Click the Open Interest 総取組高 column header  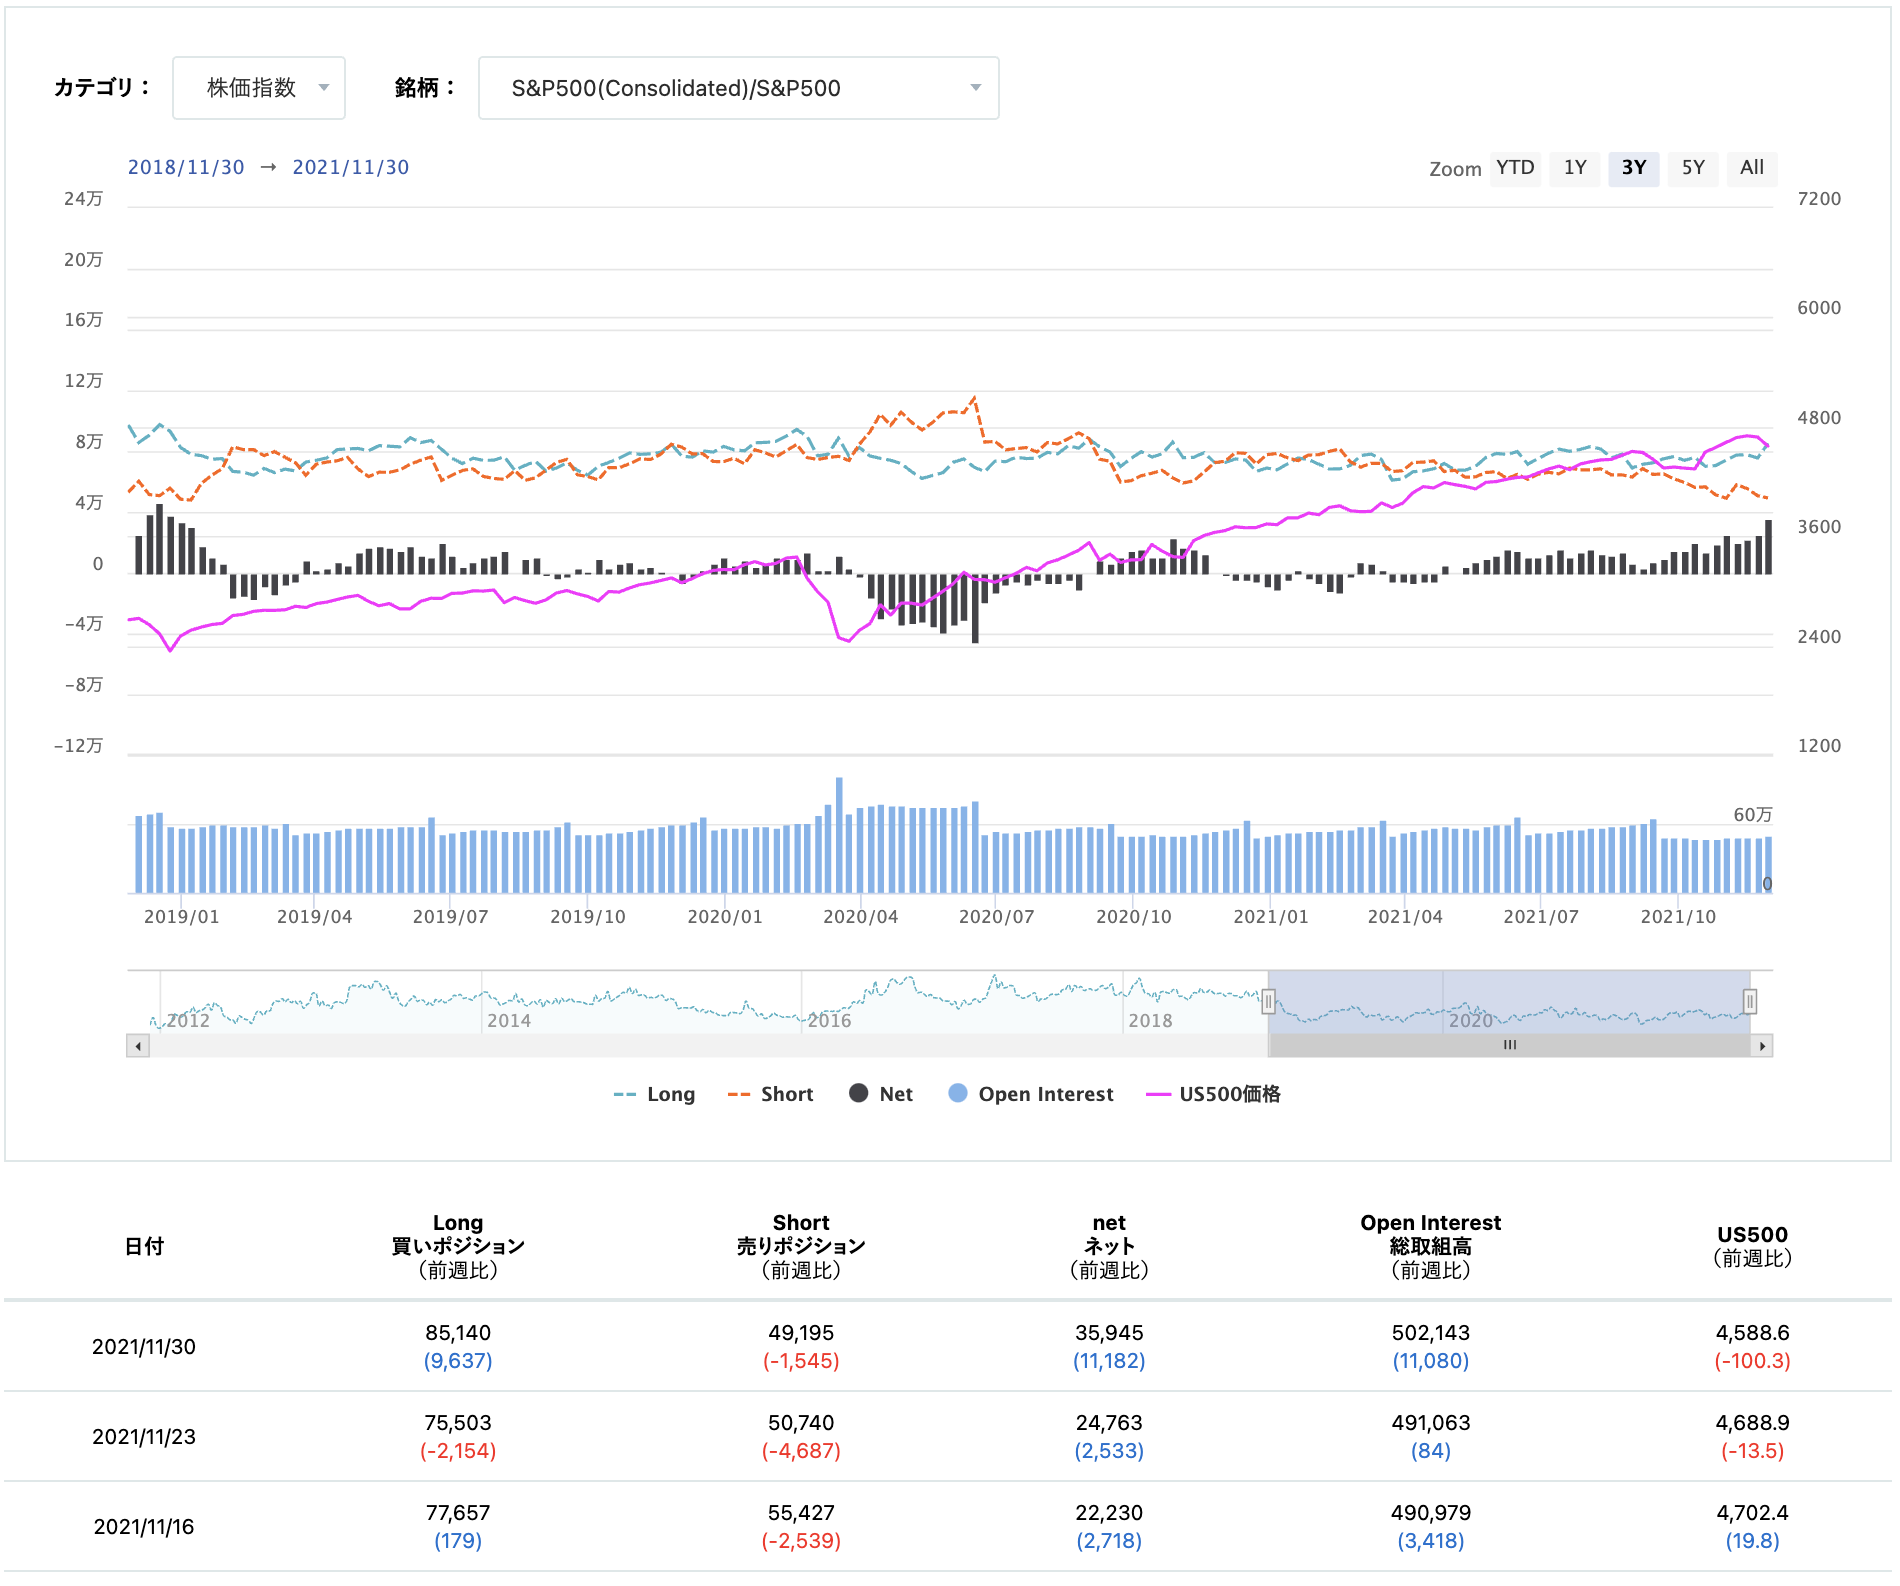(x=1431, y=1246)
